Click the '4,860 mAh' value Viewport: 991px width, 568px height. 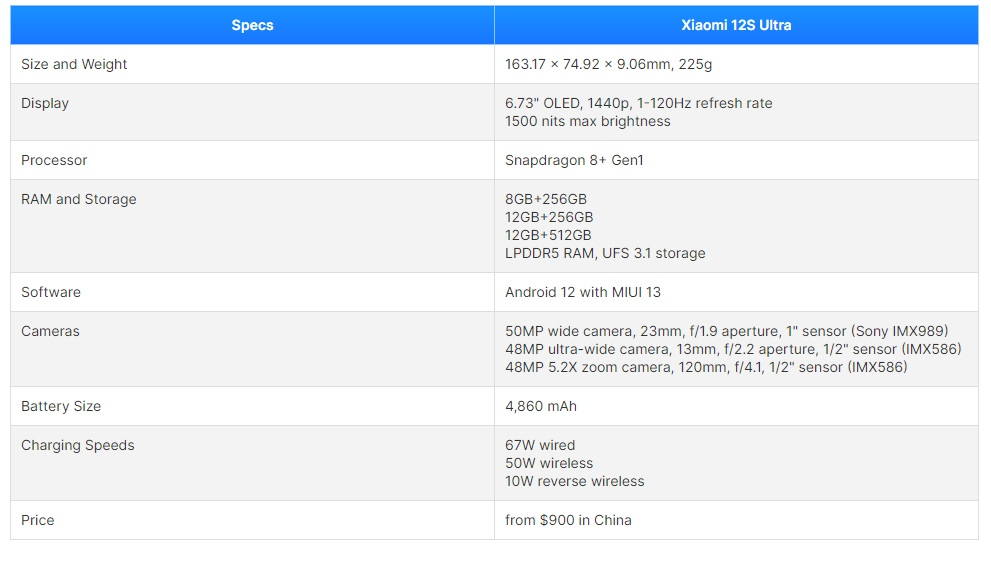click(541, 407)
